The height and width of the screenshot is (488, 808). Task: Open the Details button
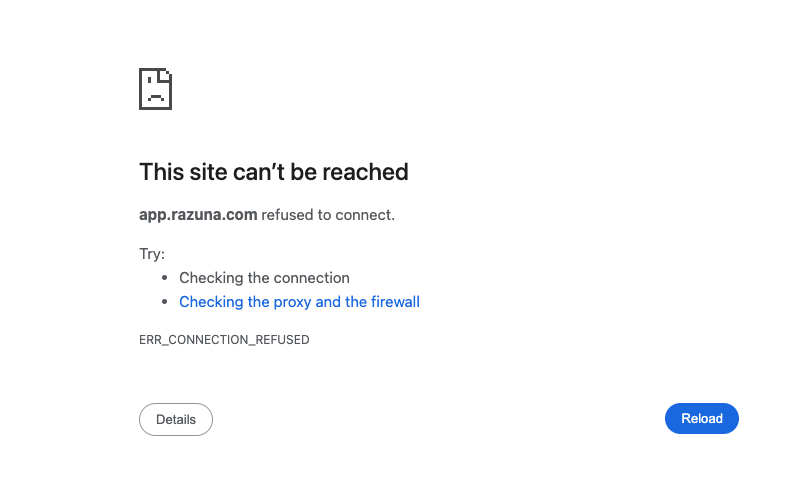tap(176, 419)
